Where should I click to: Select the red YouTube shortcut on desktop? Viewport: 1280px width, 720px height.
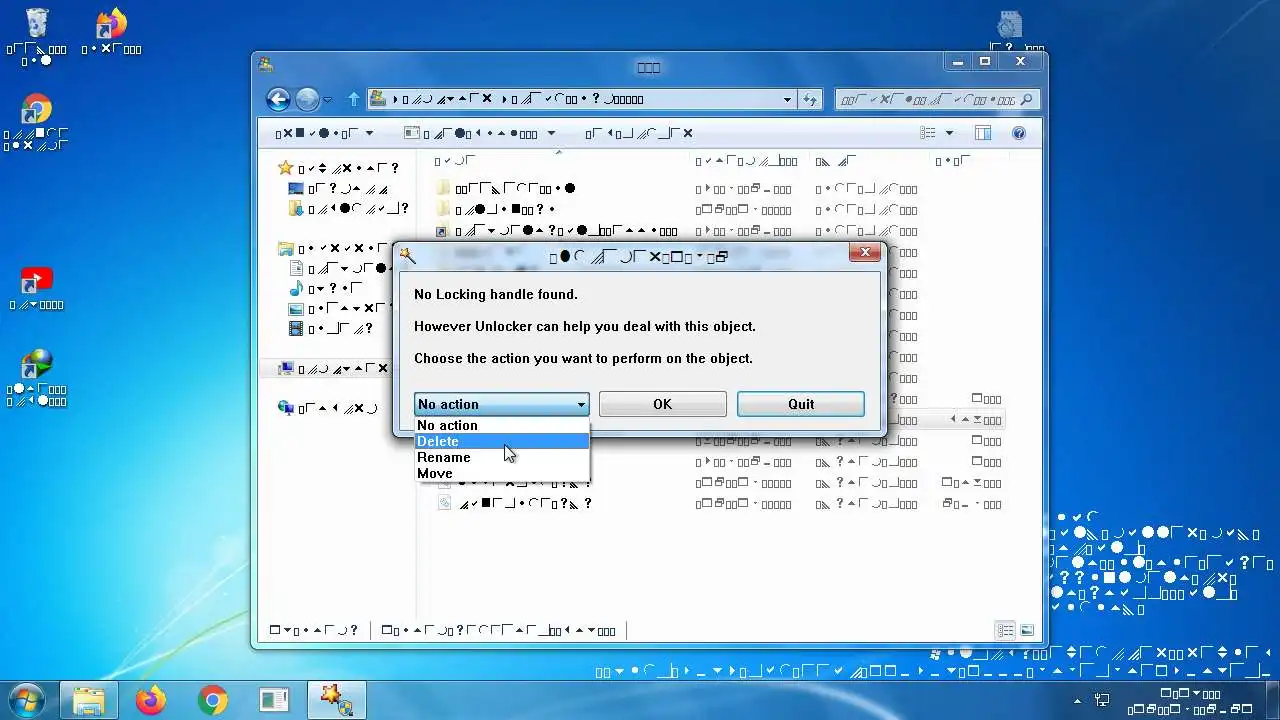(36, 288)
